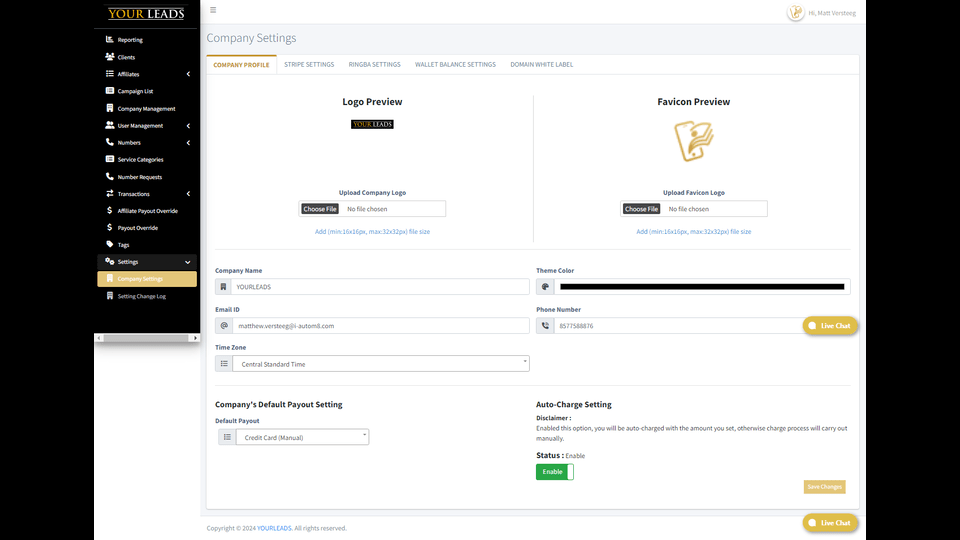Image resolution: width=960 pixels, height=540 pixels.
Task: Click the user avatar icon at top right
Action: pyautogui.click(x=795, y=12)
